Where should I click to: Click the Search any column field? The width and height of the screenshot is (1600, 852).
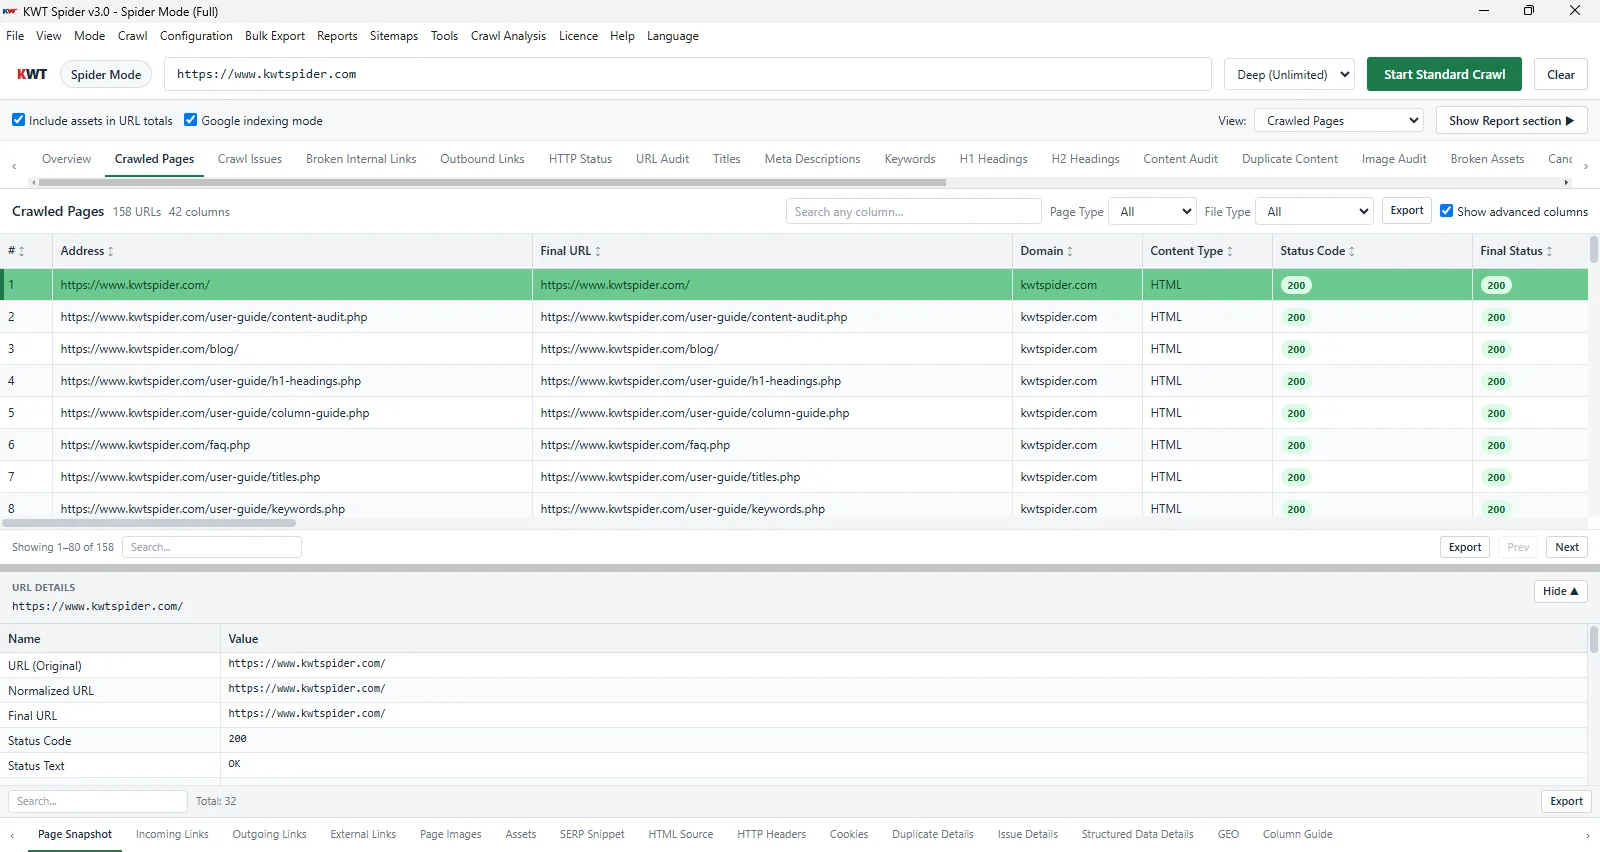point(913,211)
